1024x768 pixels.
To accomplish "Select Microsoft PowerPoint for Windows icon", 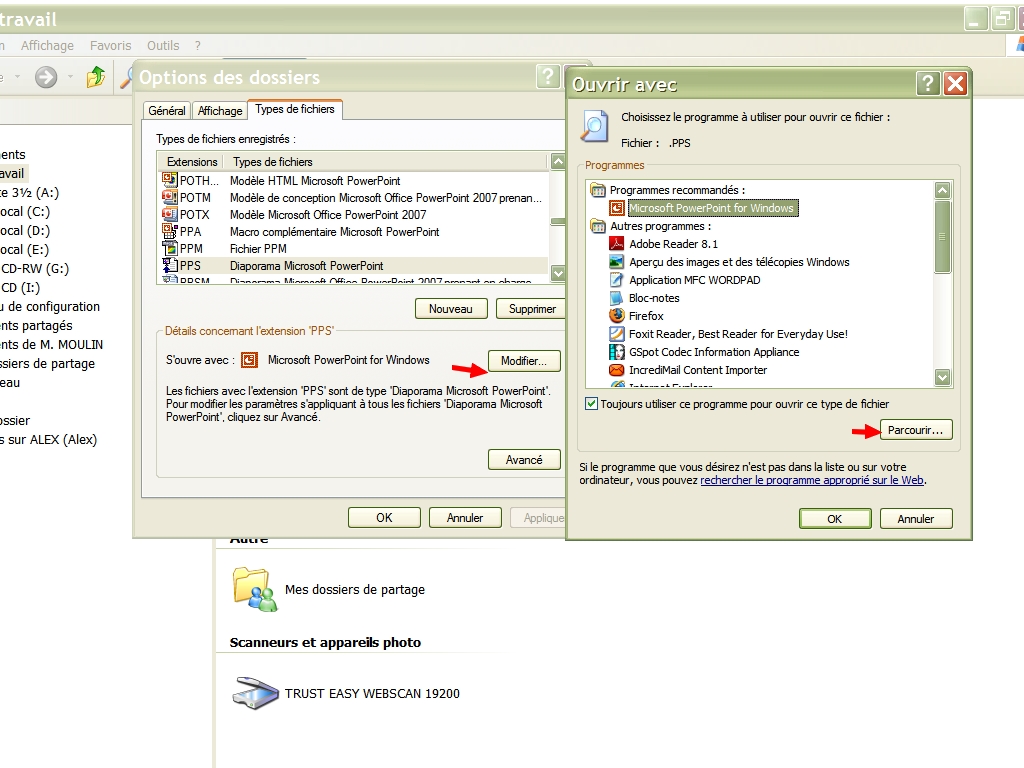I will tap(618, 208).
